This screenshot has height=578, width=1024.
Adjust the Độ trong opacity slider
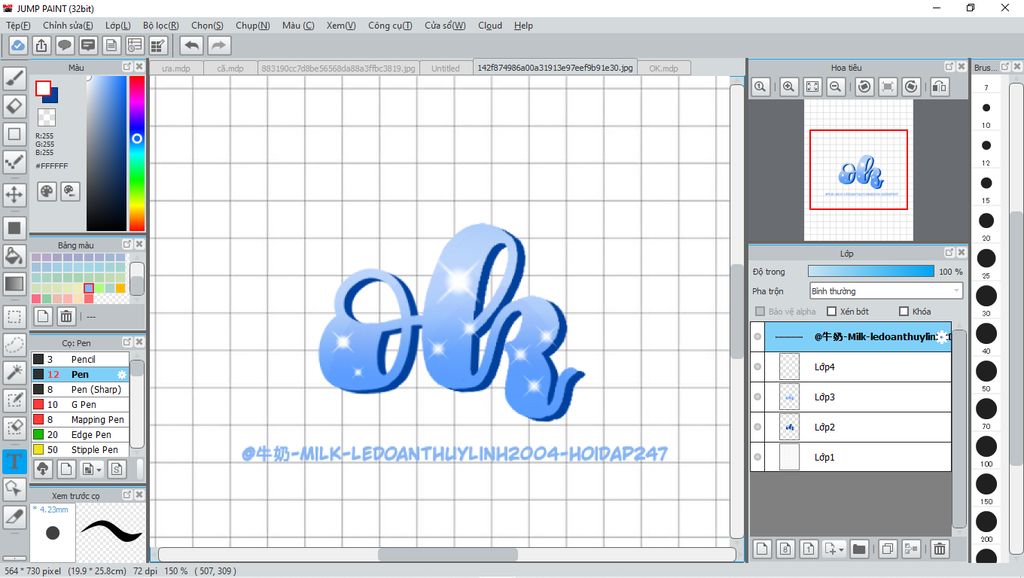pos(871,271)
